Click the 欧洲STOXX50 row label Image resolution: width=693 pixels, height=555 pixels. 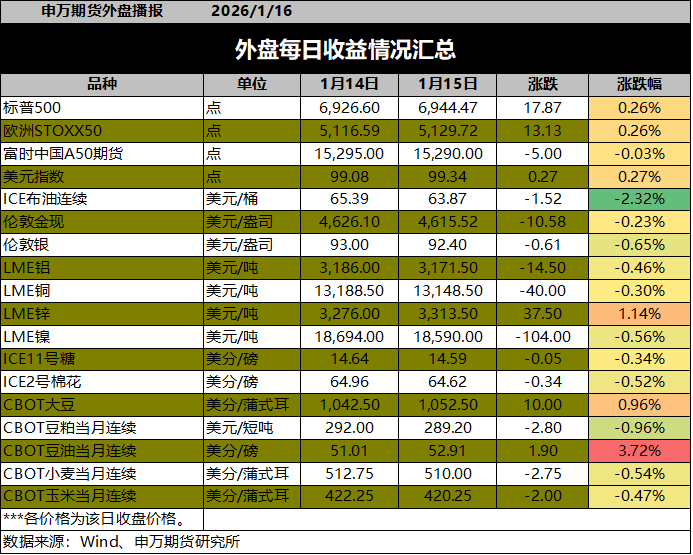52,131
